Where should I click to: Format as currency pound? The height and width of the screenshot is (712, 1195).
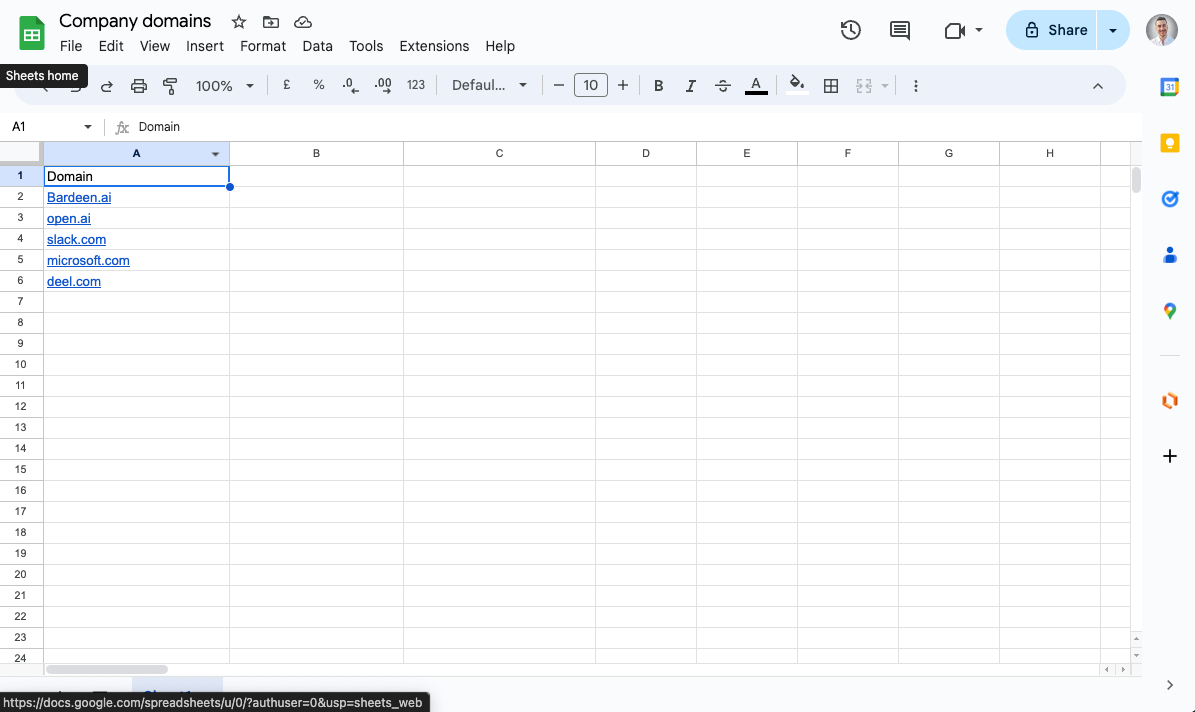pyautogui.click(x=287, y=85)
